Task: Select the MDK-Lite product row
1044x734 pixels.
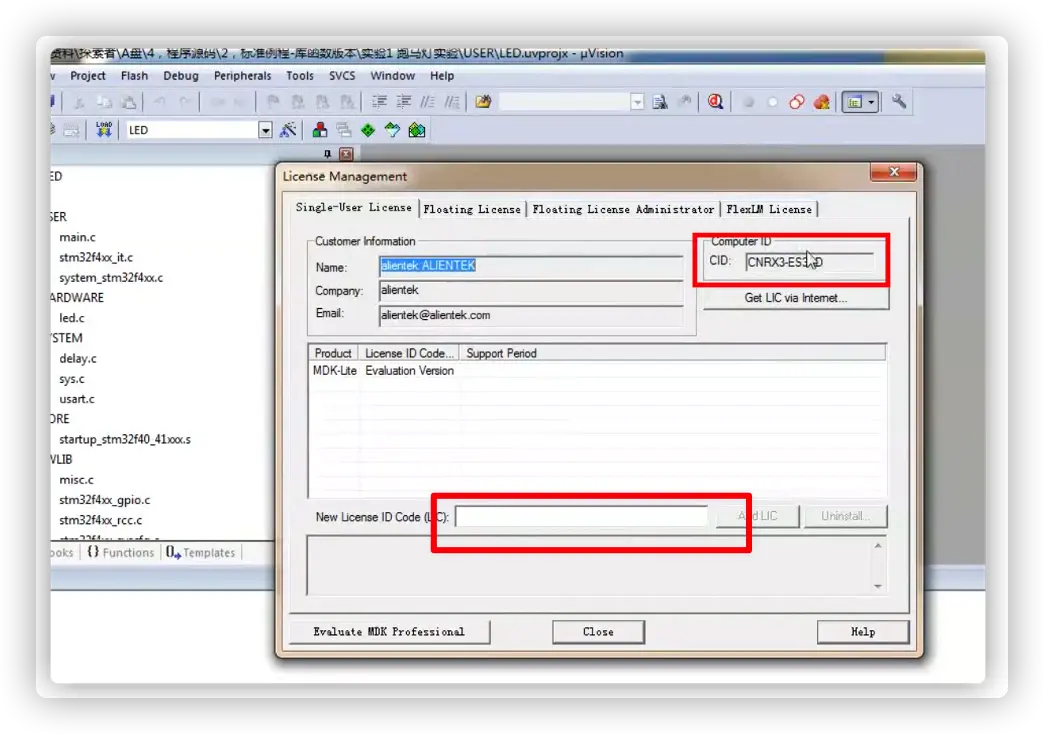Action: tap(597, 371)
